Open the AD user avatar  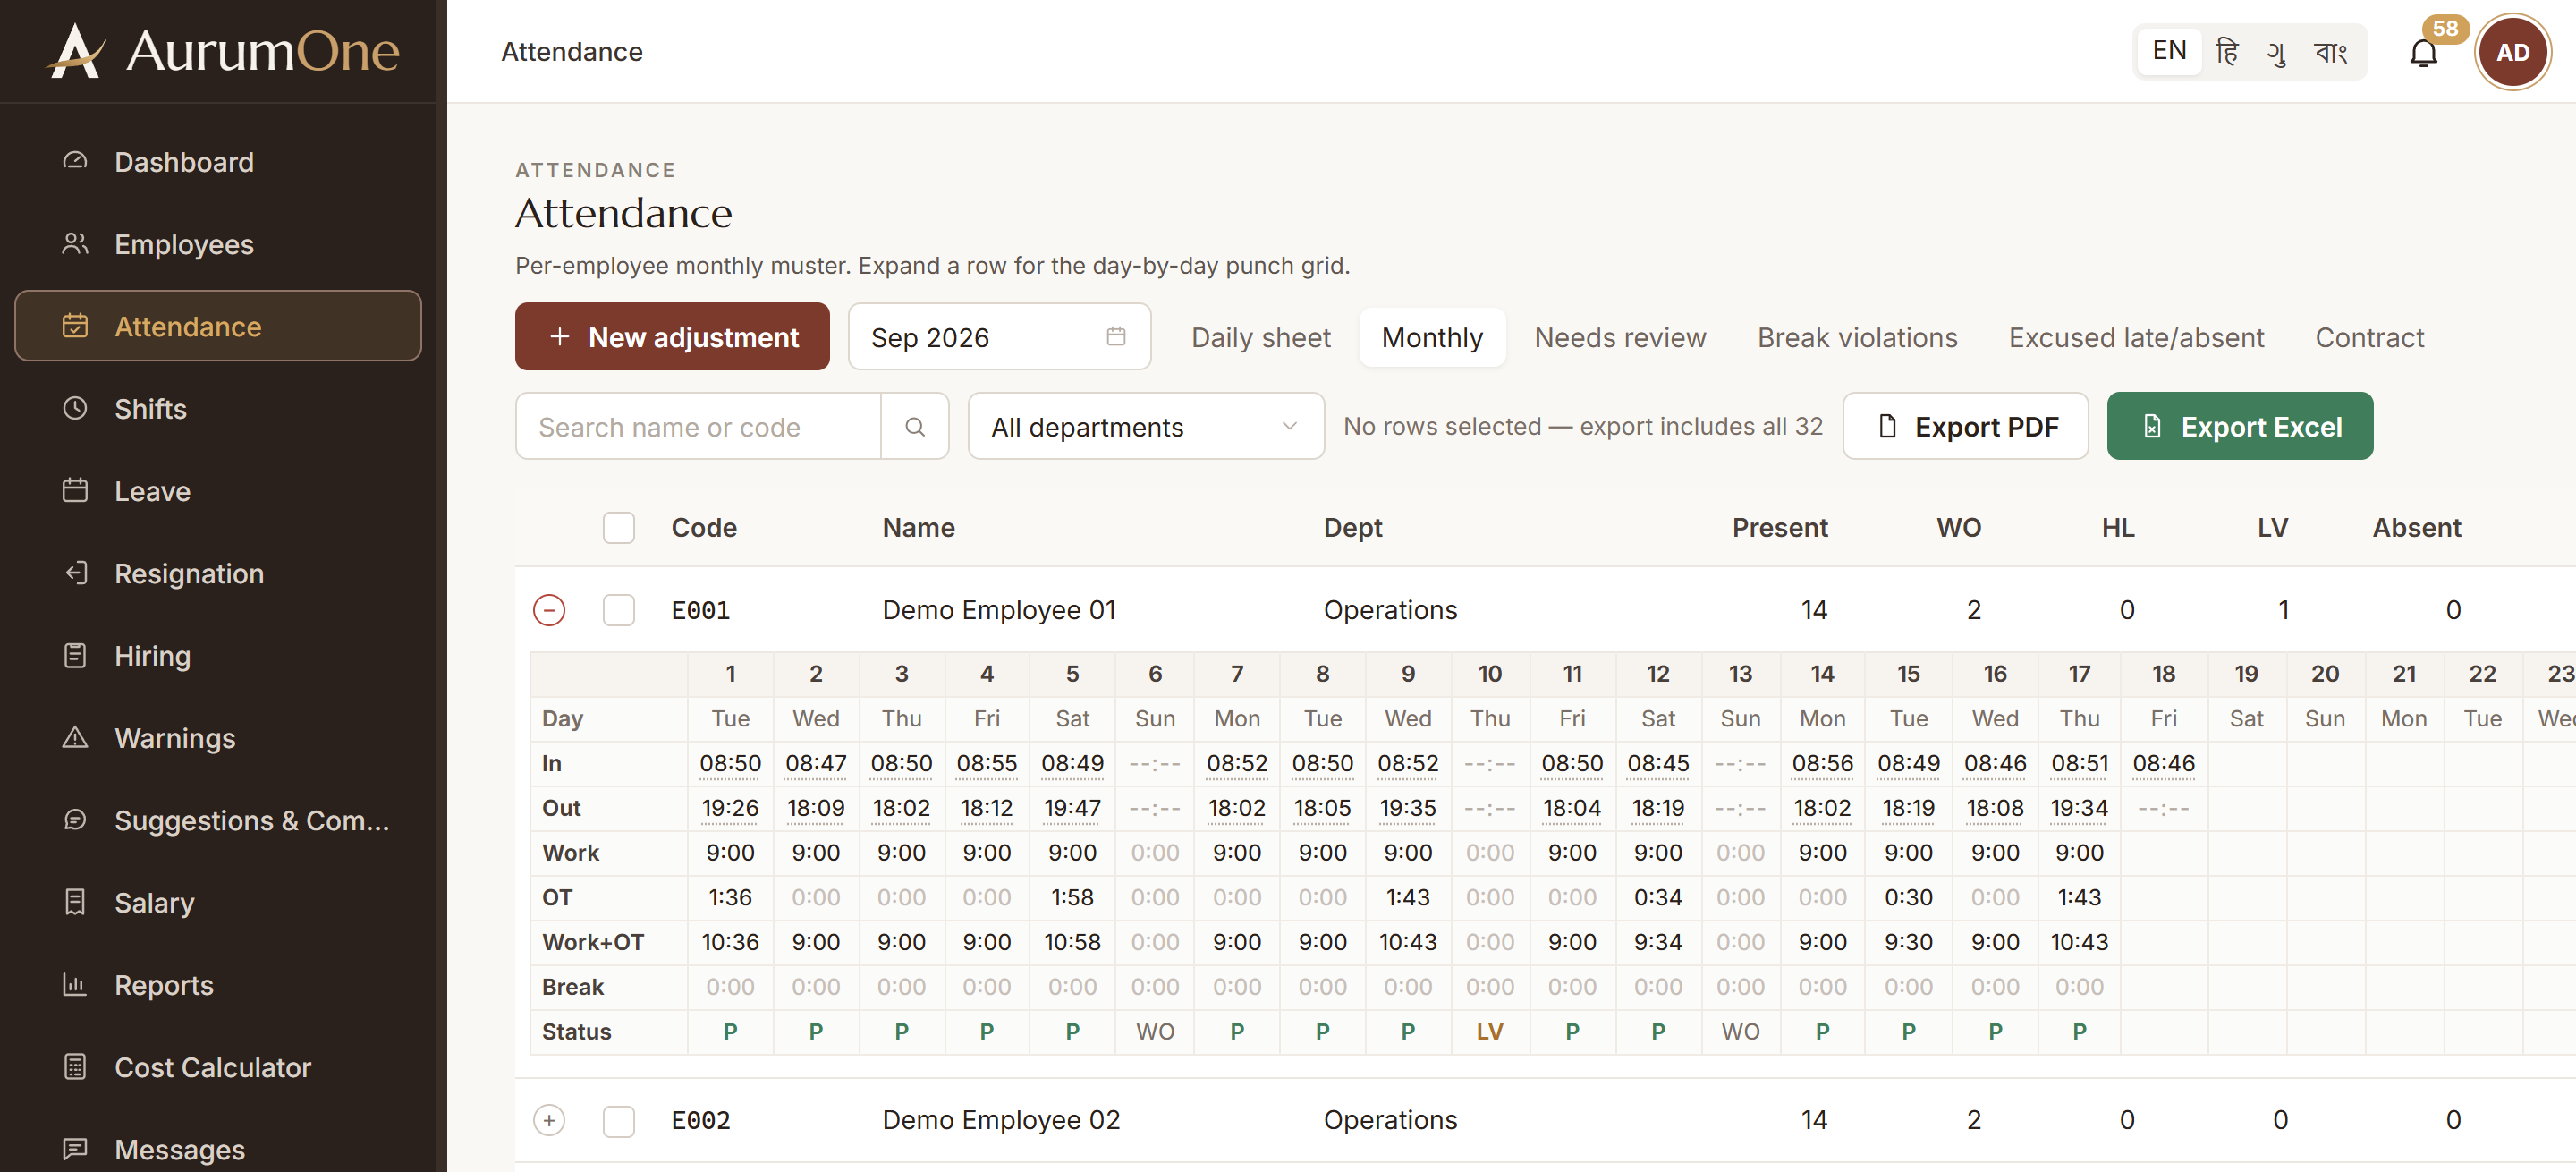2512,52
